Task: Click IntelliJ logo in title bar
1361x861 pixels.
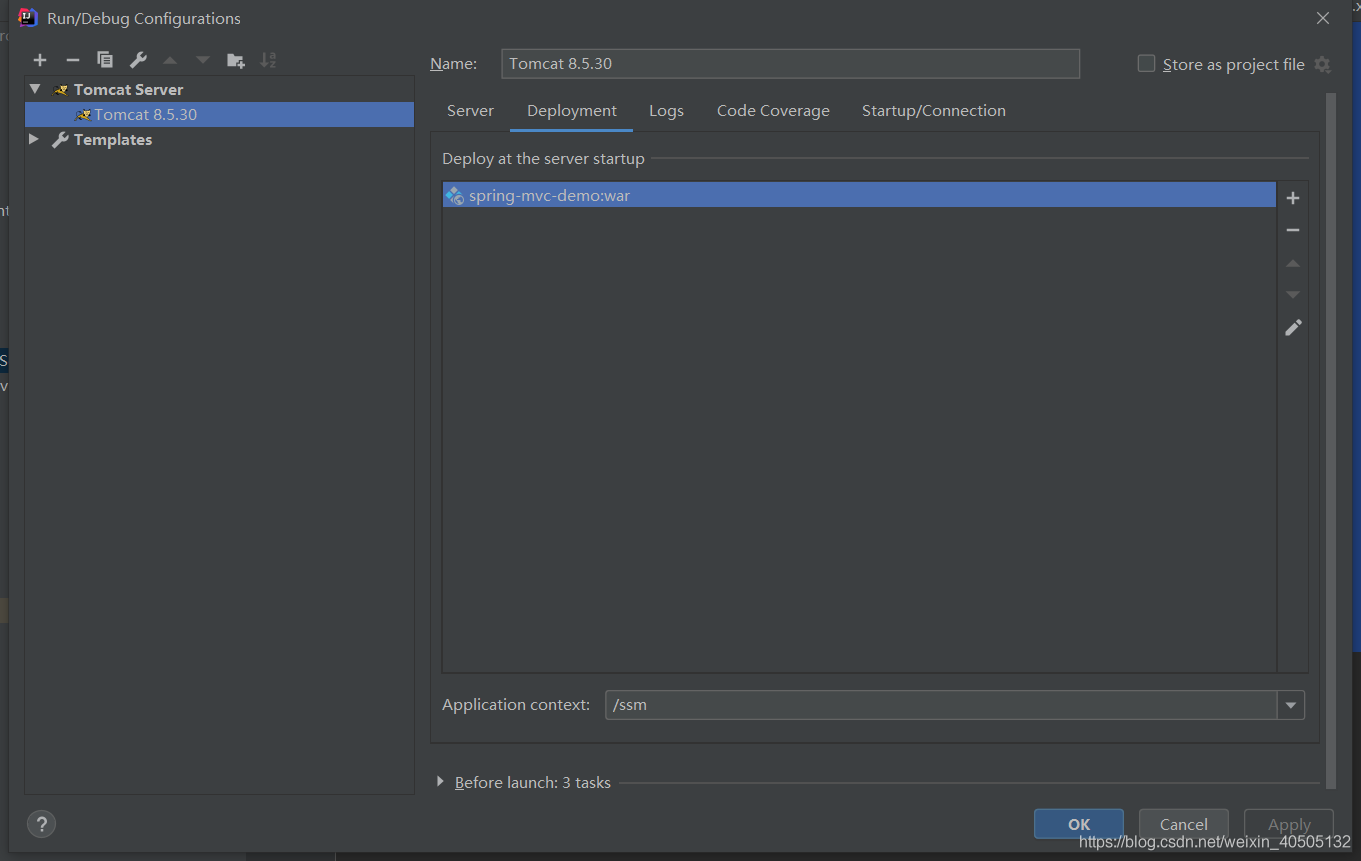Action: (x=28, y=18)
